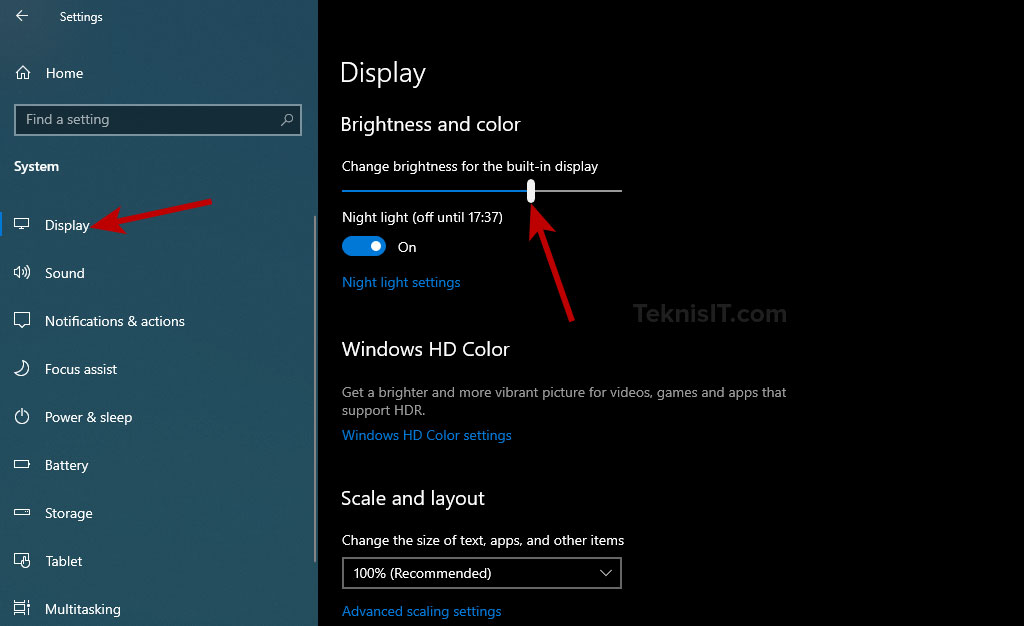
Task: Click the Find a setting search field
Action: (140, 119)
